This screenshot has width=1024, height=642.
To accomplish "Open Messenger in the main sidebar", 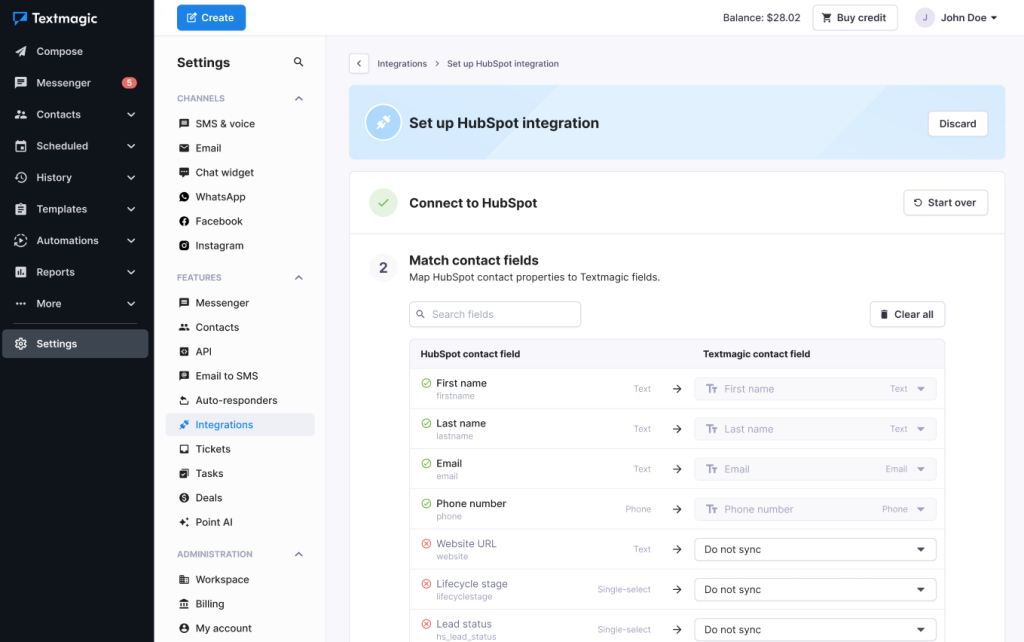I will click(x=63, y=83).
